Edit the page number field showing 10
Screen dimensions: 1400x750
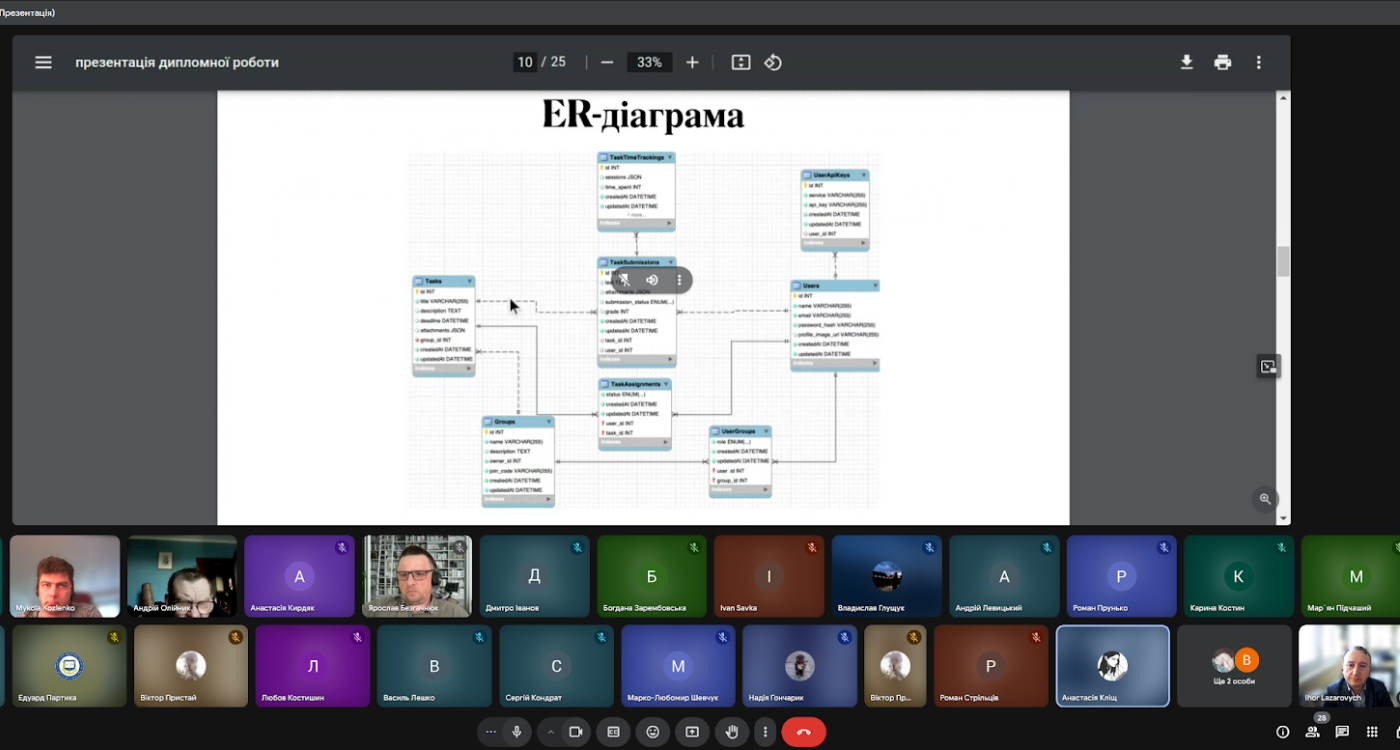[525, 62]
